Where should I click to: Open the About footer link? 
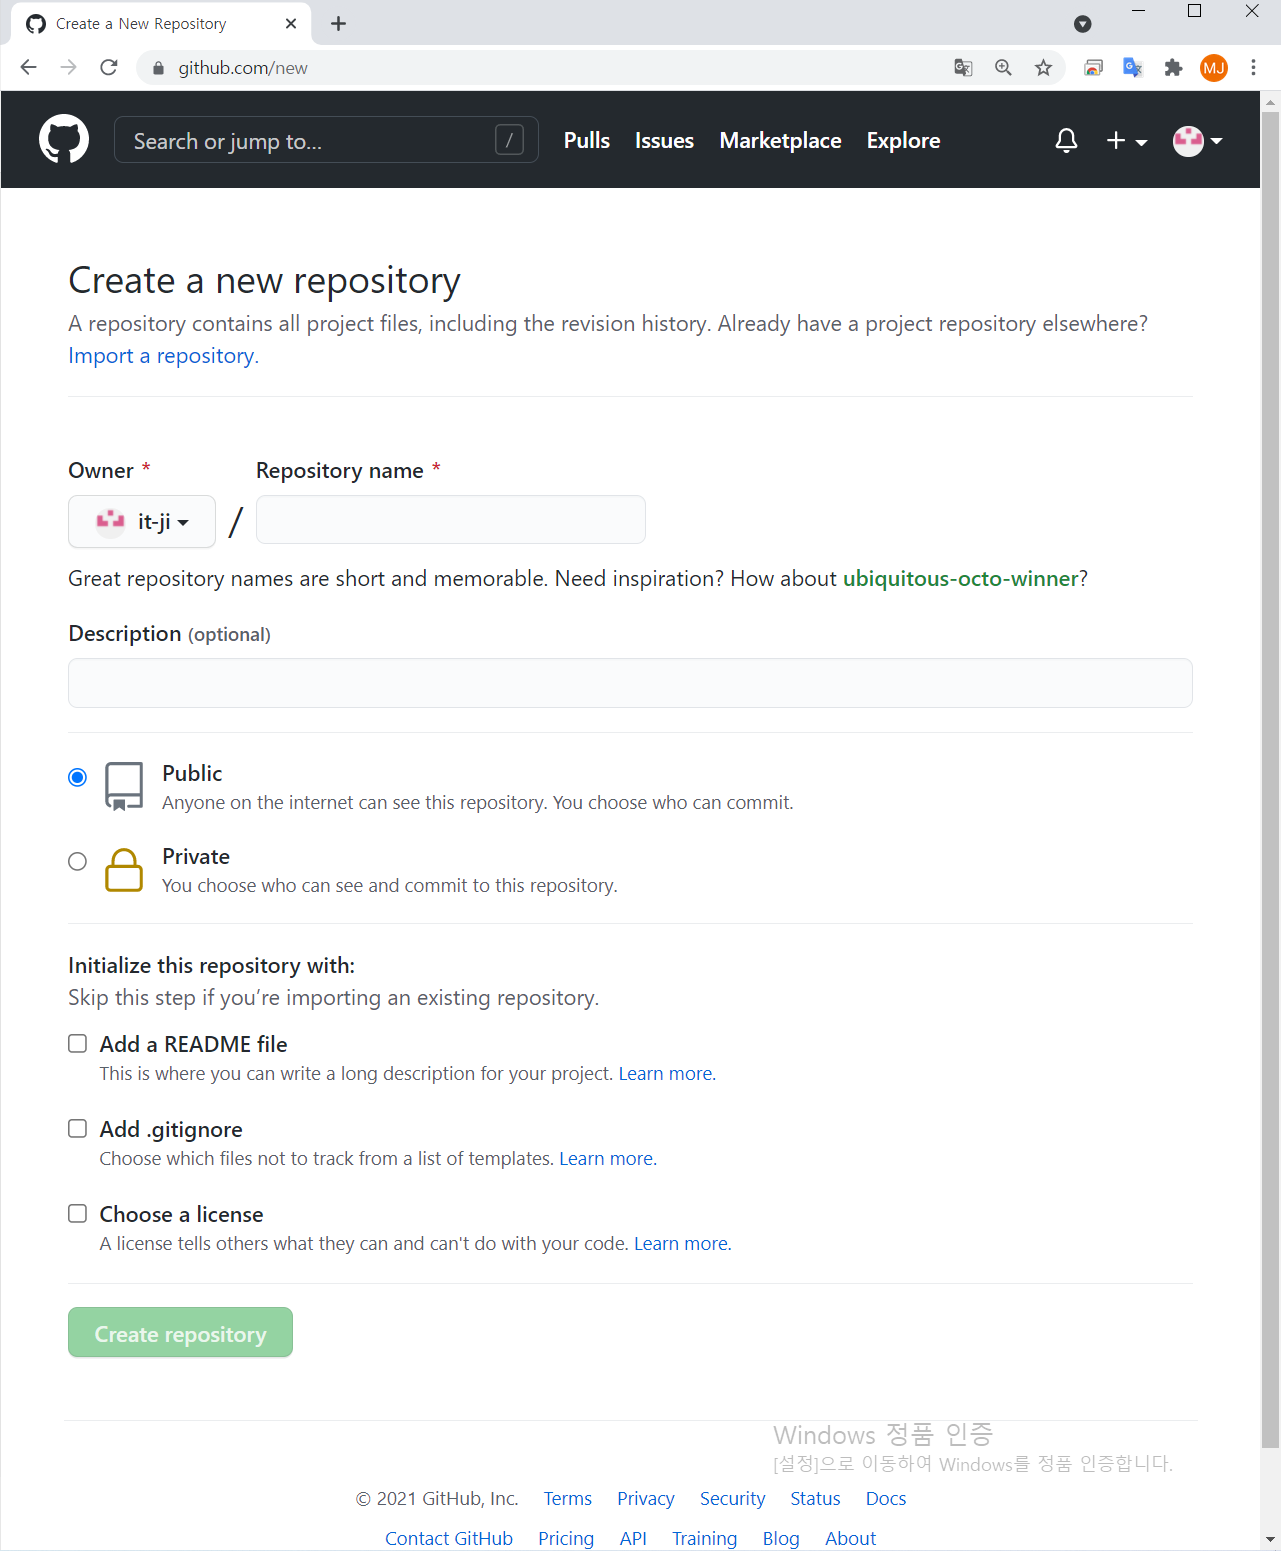[x=850, y=1539]
